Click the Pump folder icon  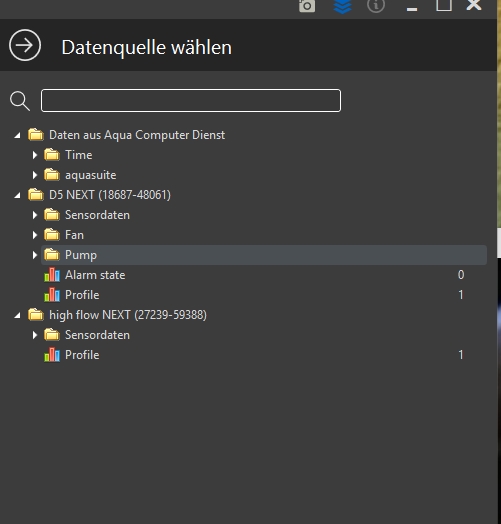tap(52, 255)
